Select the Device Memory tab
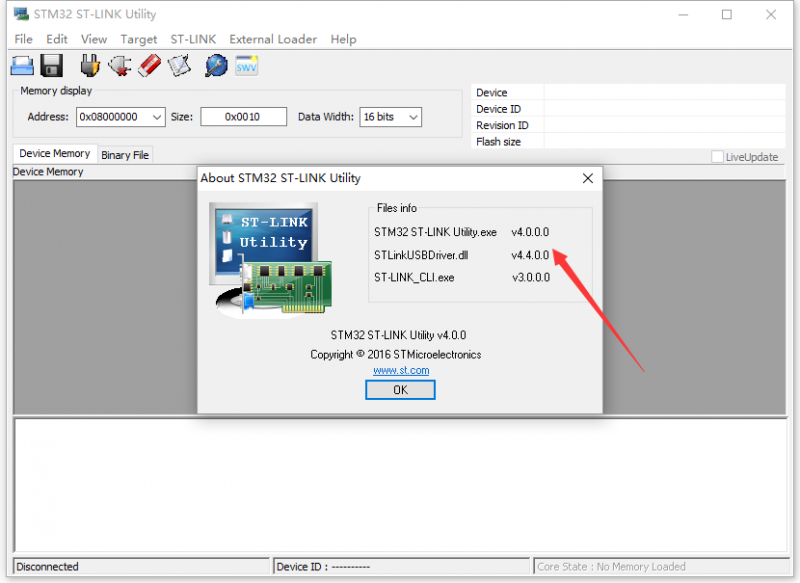This screenshot has height=583, width=800. pos(54,154)
